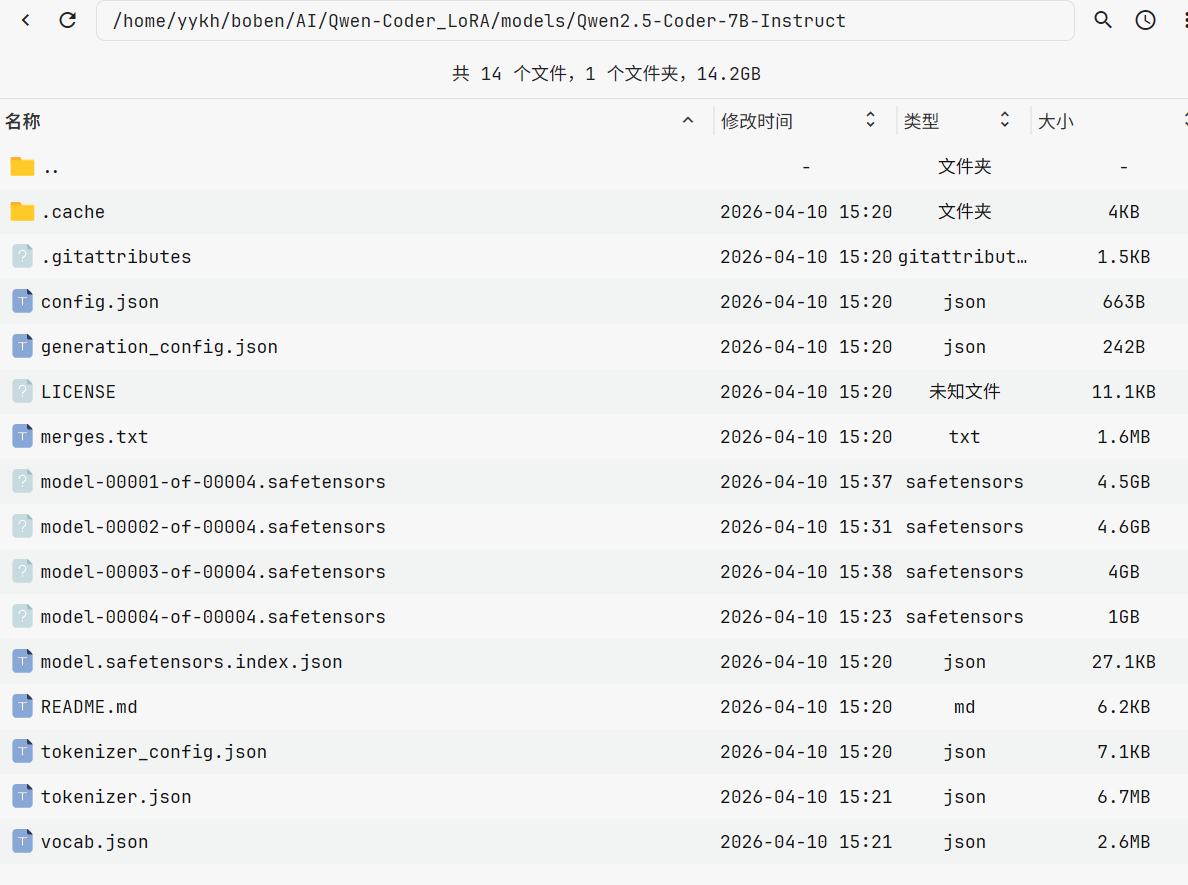Click the txt type cell
The image size is (1188, 885).
point(964,437)
